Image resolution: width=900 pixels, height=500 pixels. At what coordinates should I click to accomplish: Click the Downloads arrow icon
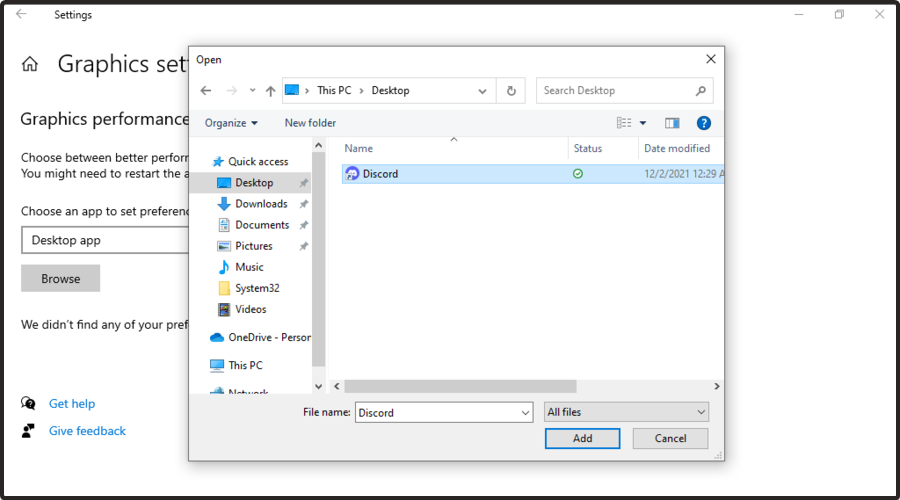click(224, 204)
